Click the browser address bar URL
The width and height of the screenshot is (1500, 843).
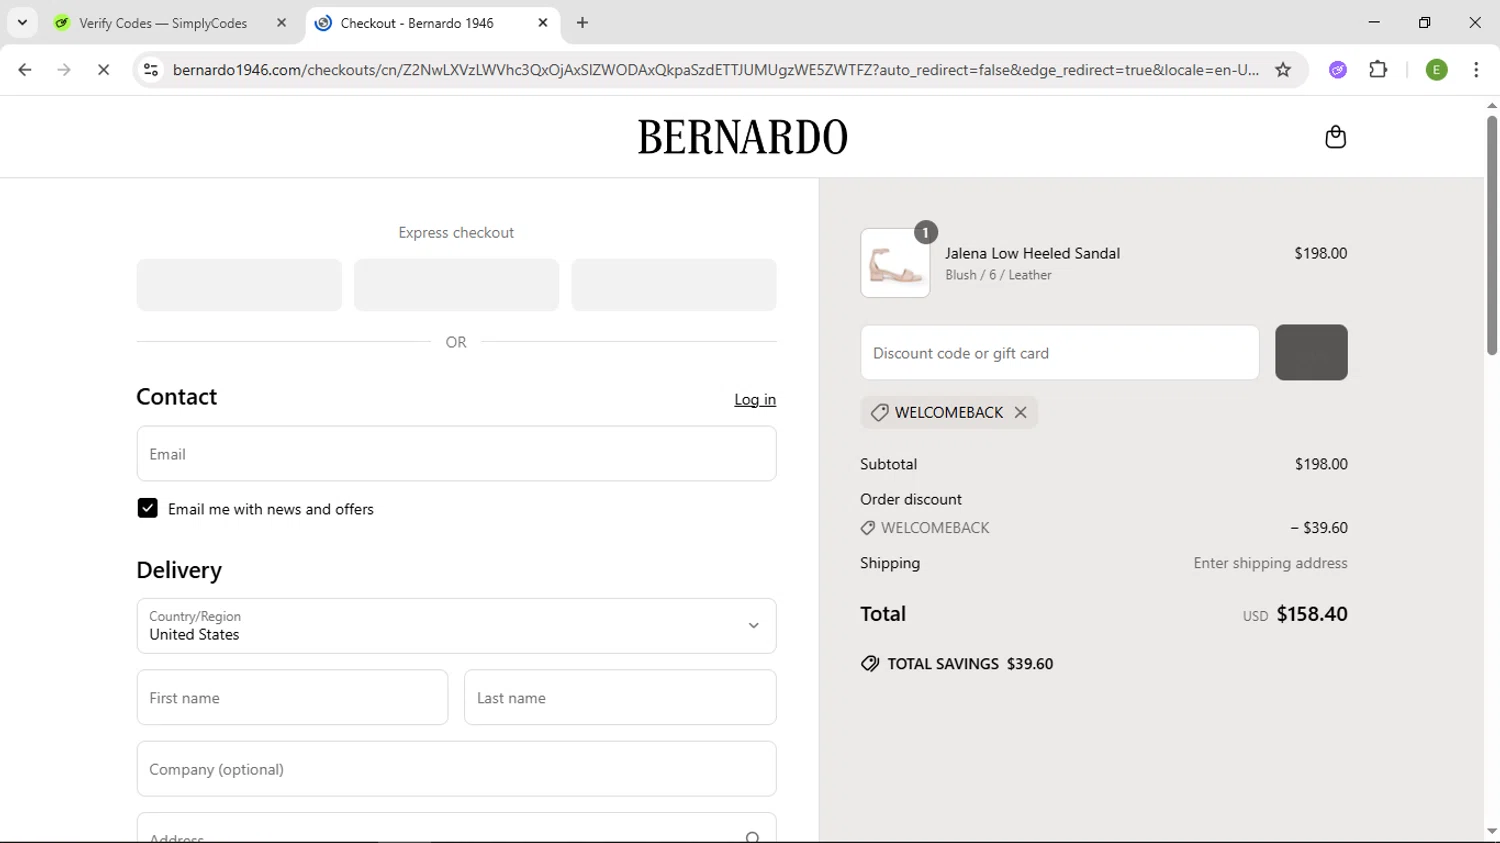715,69
